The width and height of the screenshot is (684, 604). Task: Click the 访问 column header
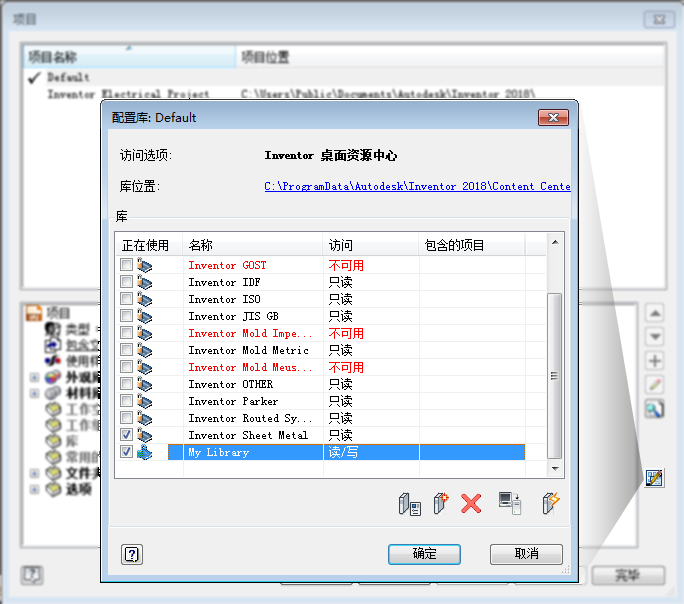371,245
